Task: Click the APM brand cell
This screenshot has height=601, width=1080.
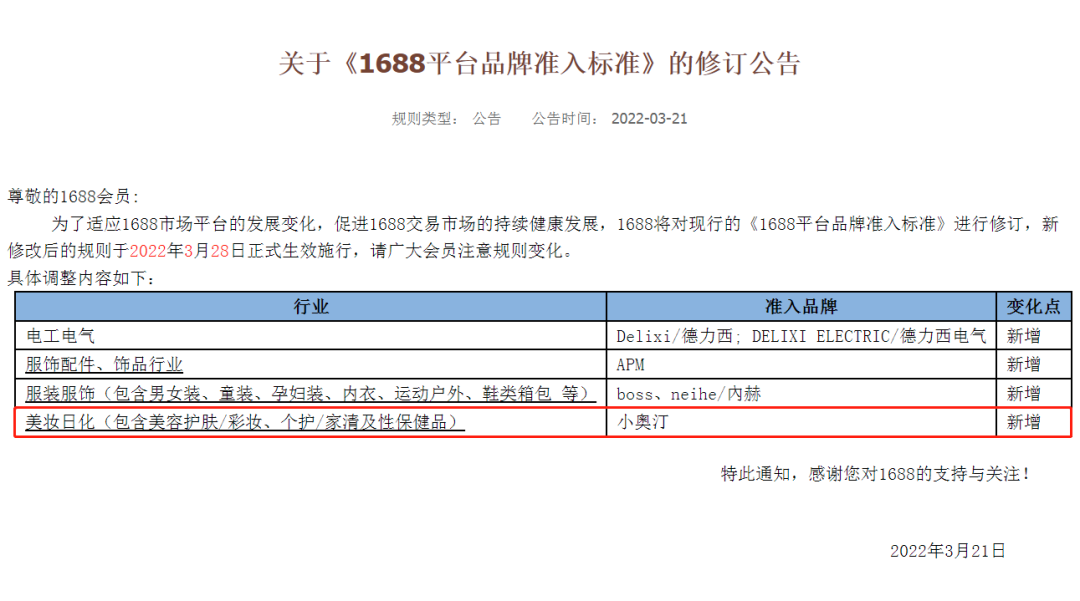Action: [x=801, y=364]
